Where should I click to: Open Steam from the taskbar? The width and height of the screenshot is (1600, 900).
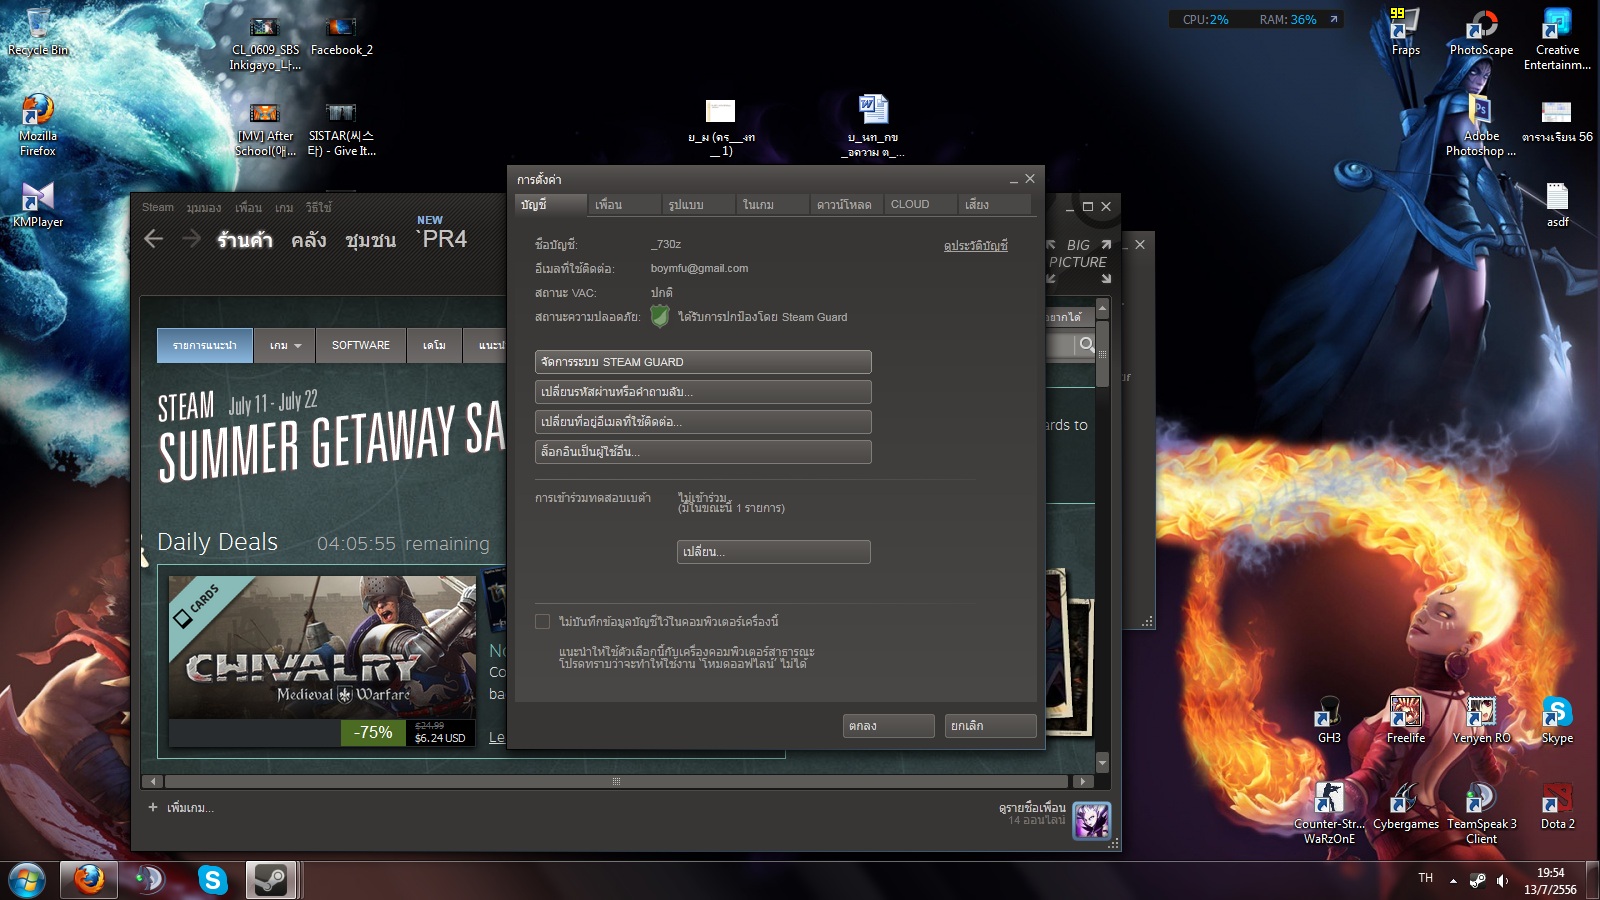271,880
